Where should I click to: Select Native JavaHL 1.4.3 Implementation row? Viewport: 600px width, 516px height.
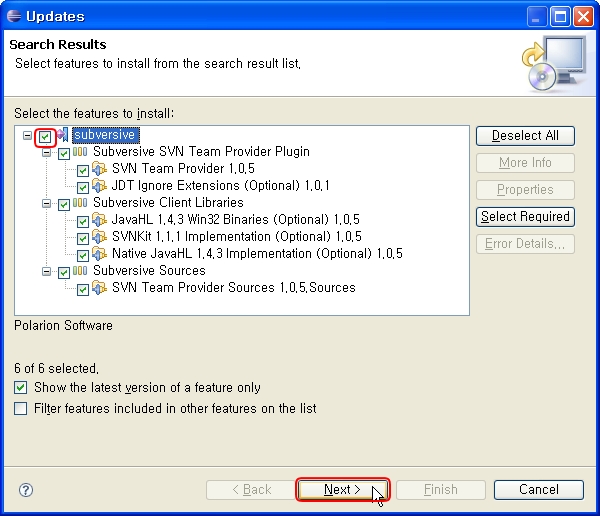(257, 253)
